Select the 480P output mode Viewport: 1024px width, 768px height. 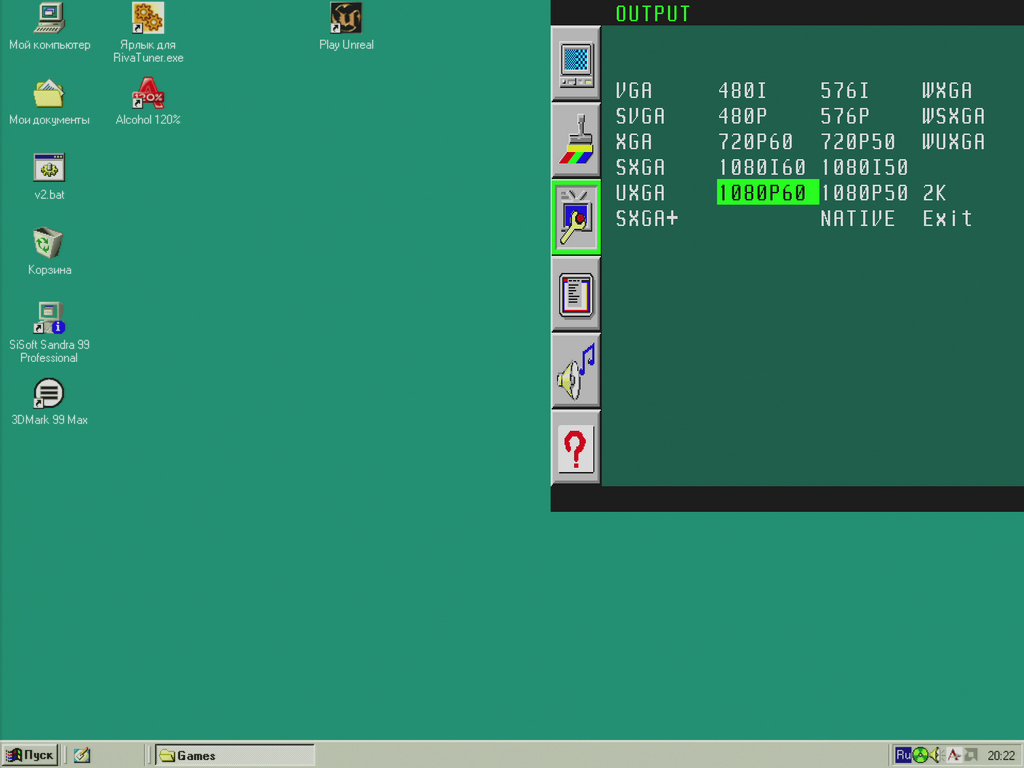(743, 116)
